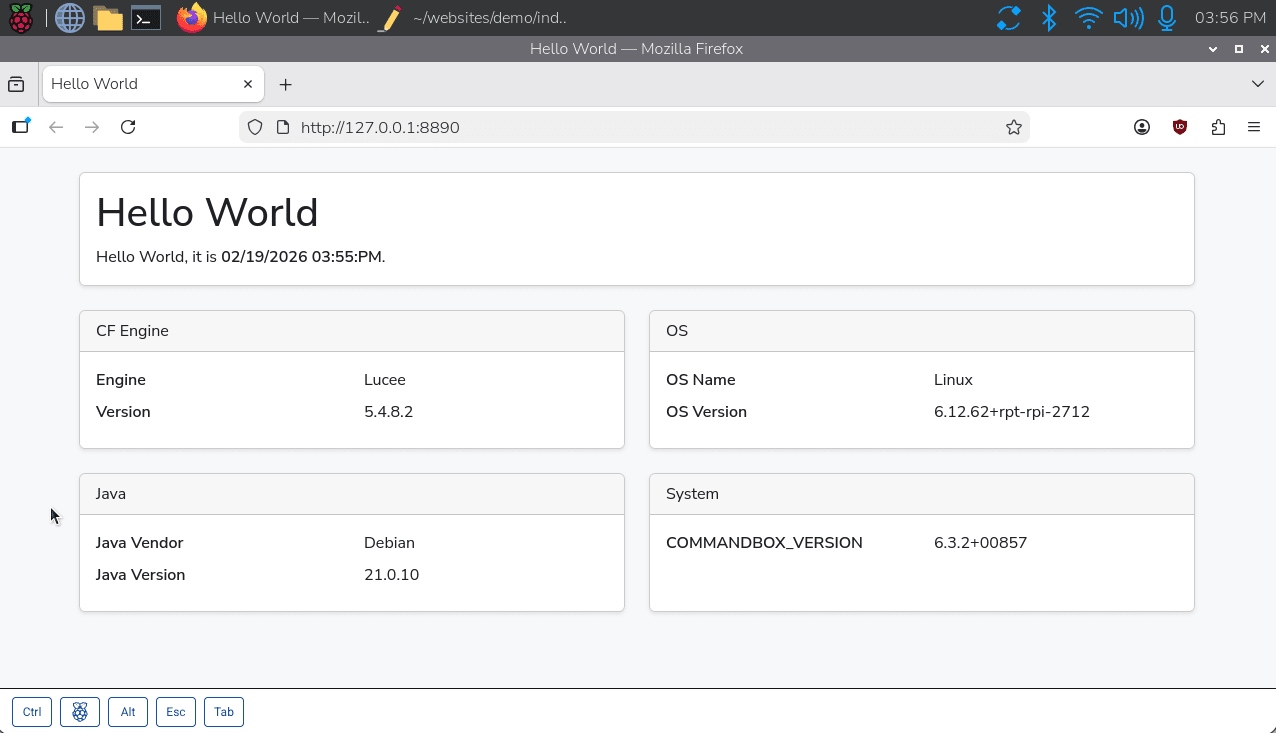Toggle the on-screen Ctrl key
The image size is (1276, 733).
tap(31, 711)
